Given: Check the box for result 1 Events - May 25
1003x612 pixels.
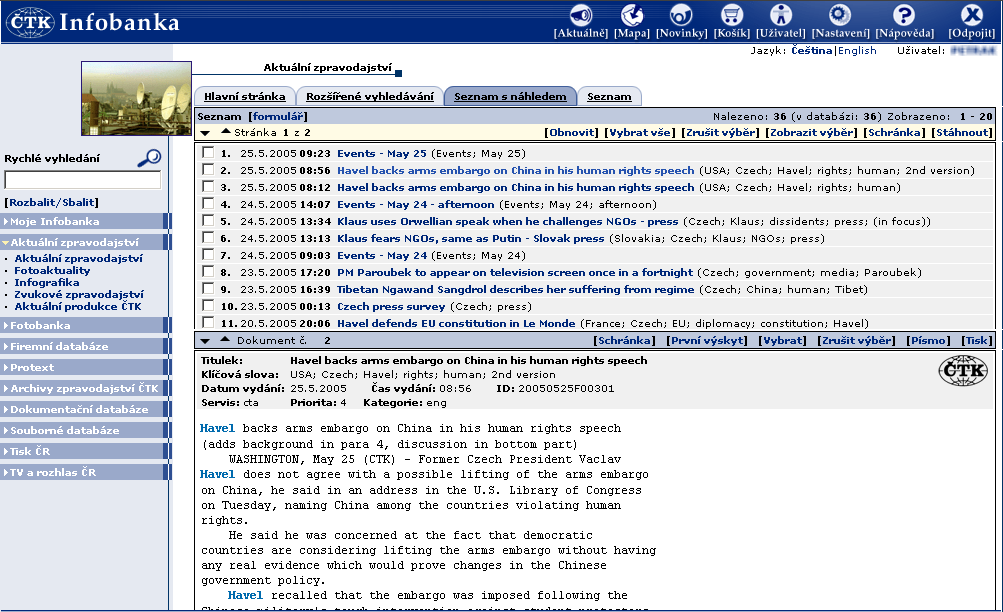Looking at the screenshot, I should pyautogui.click(x=207, y=153).
